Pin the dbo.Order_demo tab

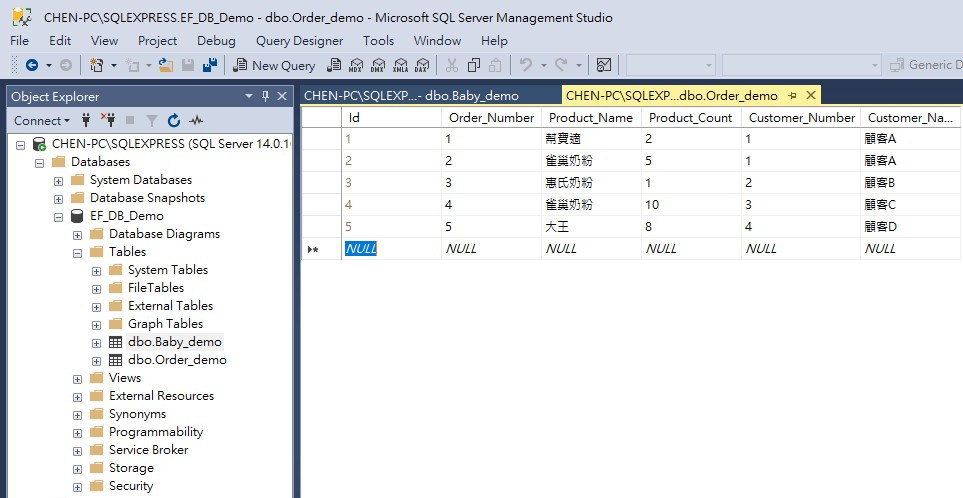point(792,95)
